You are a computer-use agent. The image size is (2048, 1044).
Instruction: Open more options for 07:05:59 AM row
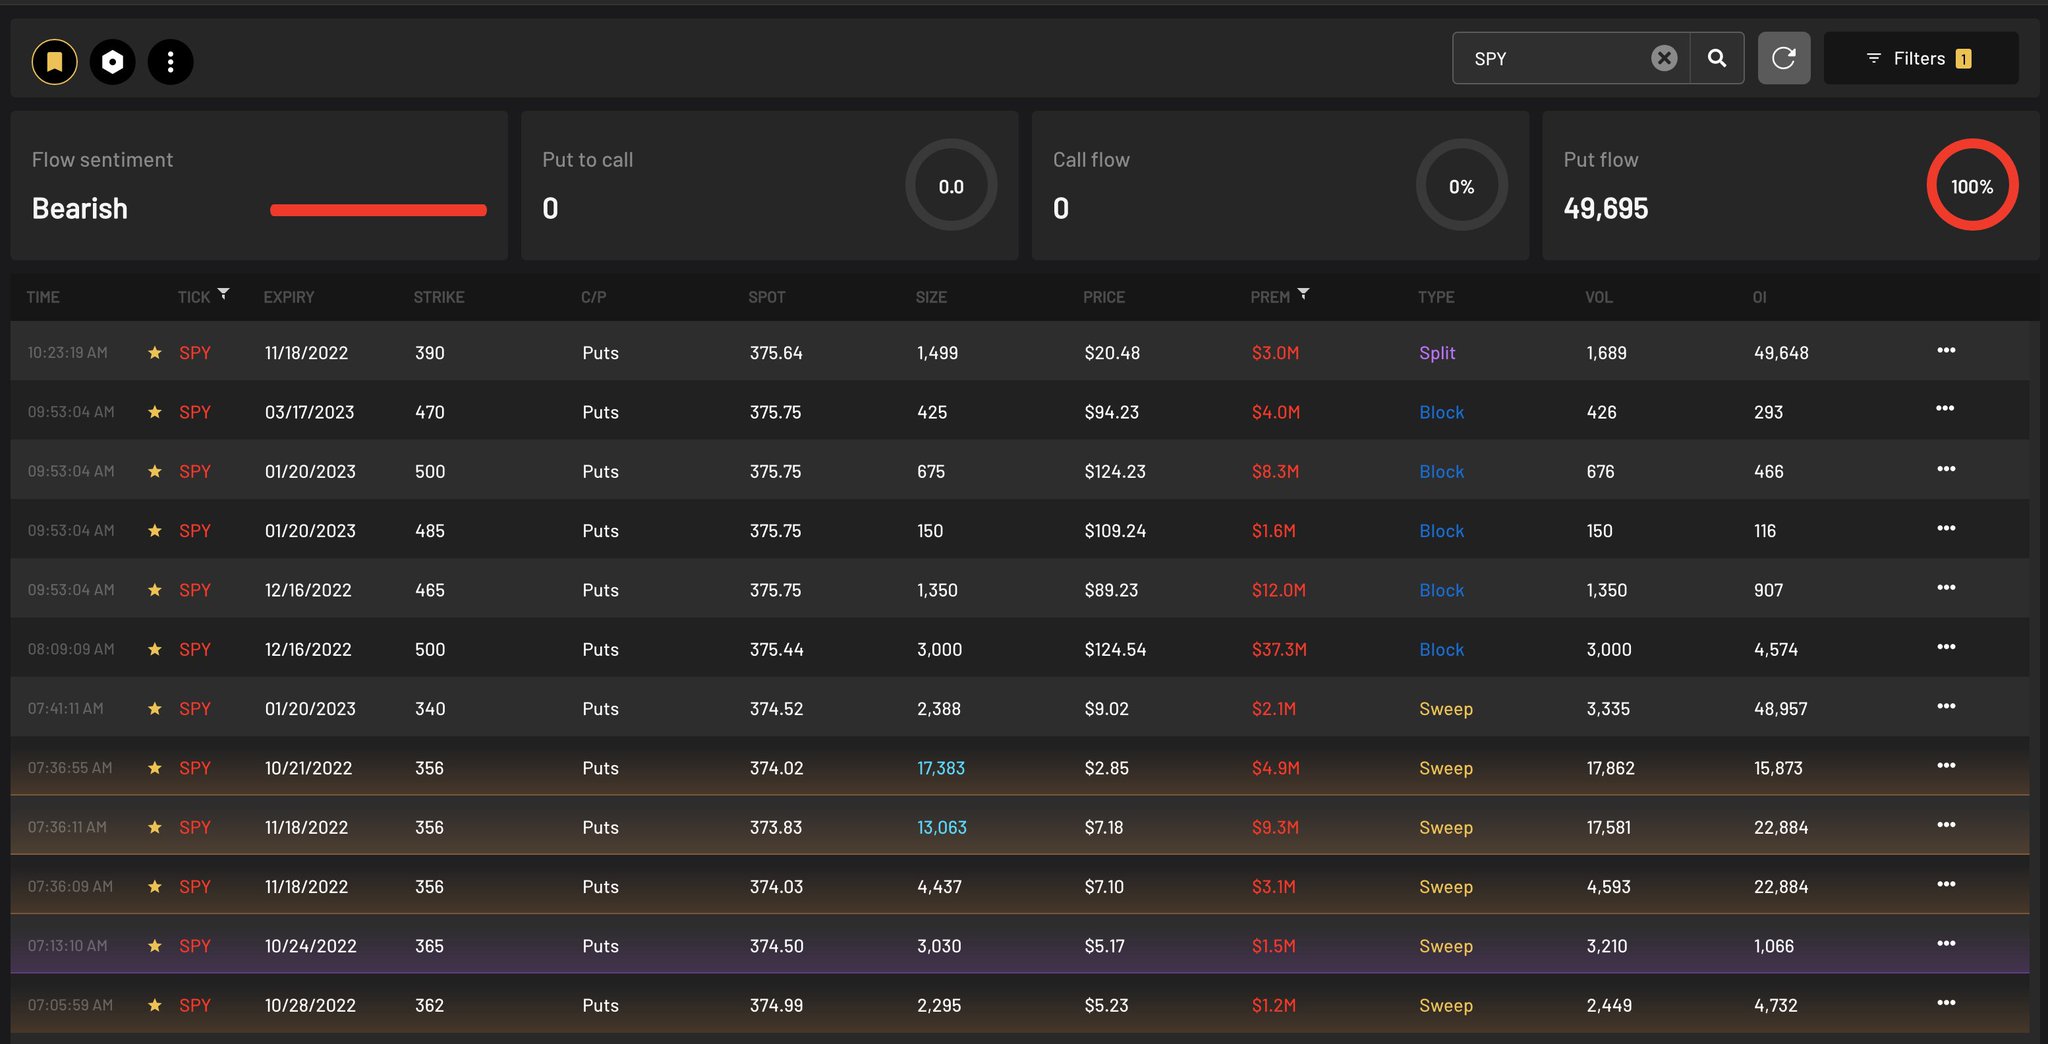(x=1946, y=1003)
